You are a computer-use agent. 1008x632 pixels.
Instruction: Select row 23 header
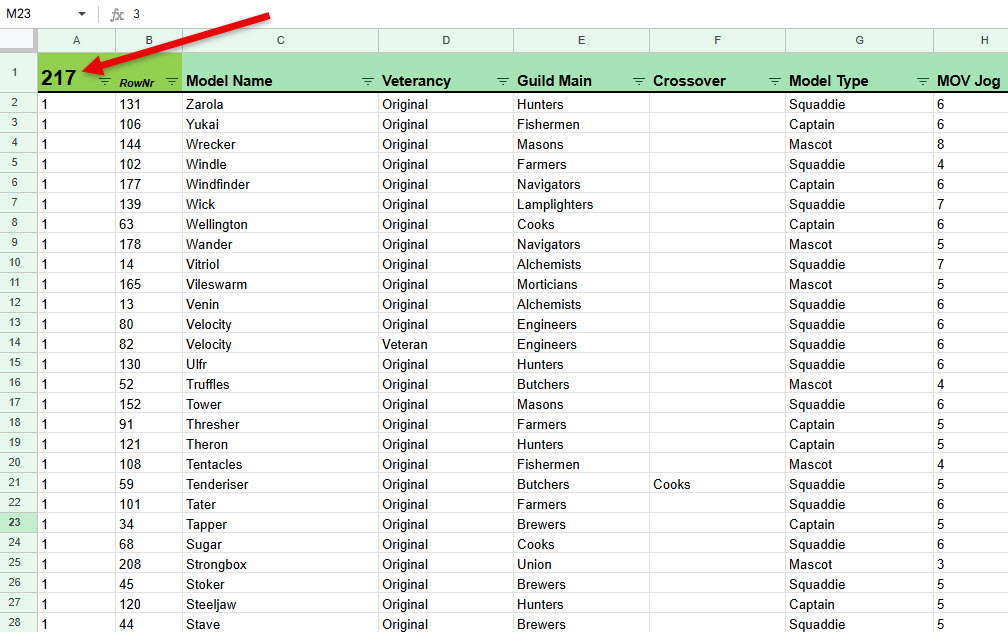[x=18, y=523]
